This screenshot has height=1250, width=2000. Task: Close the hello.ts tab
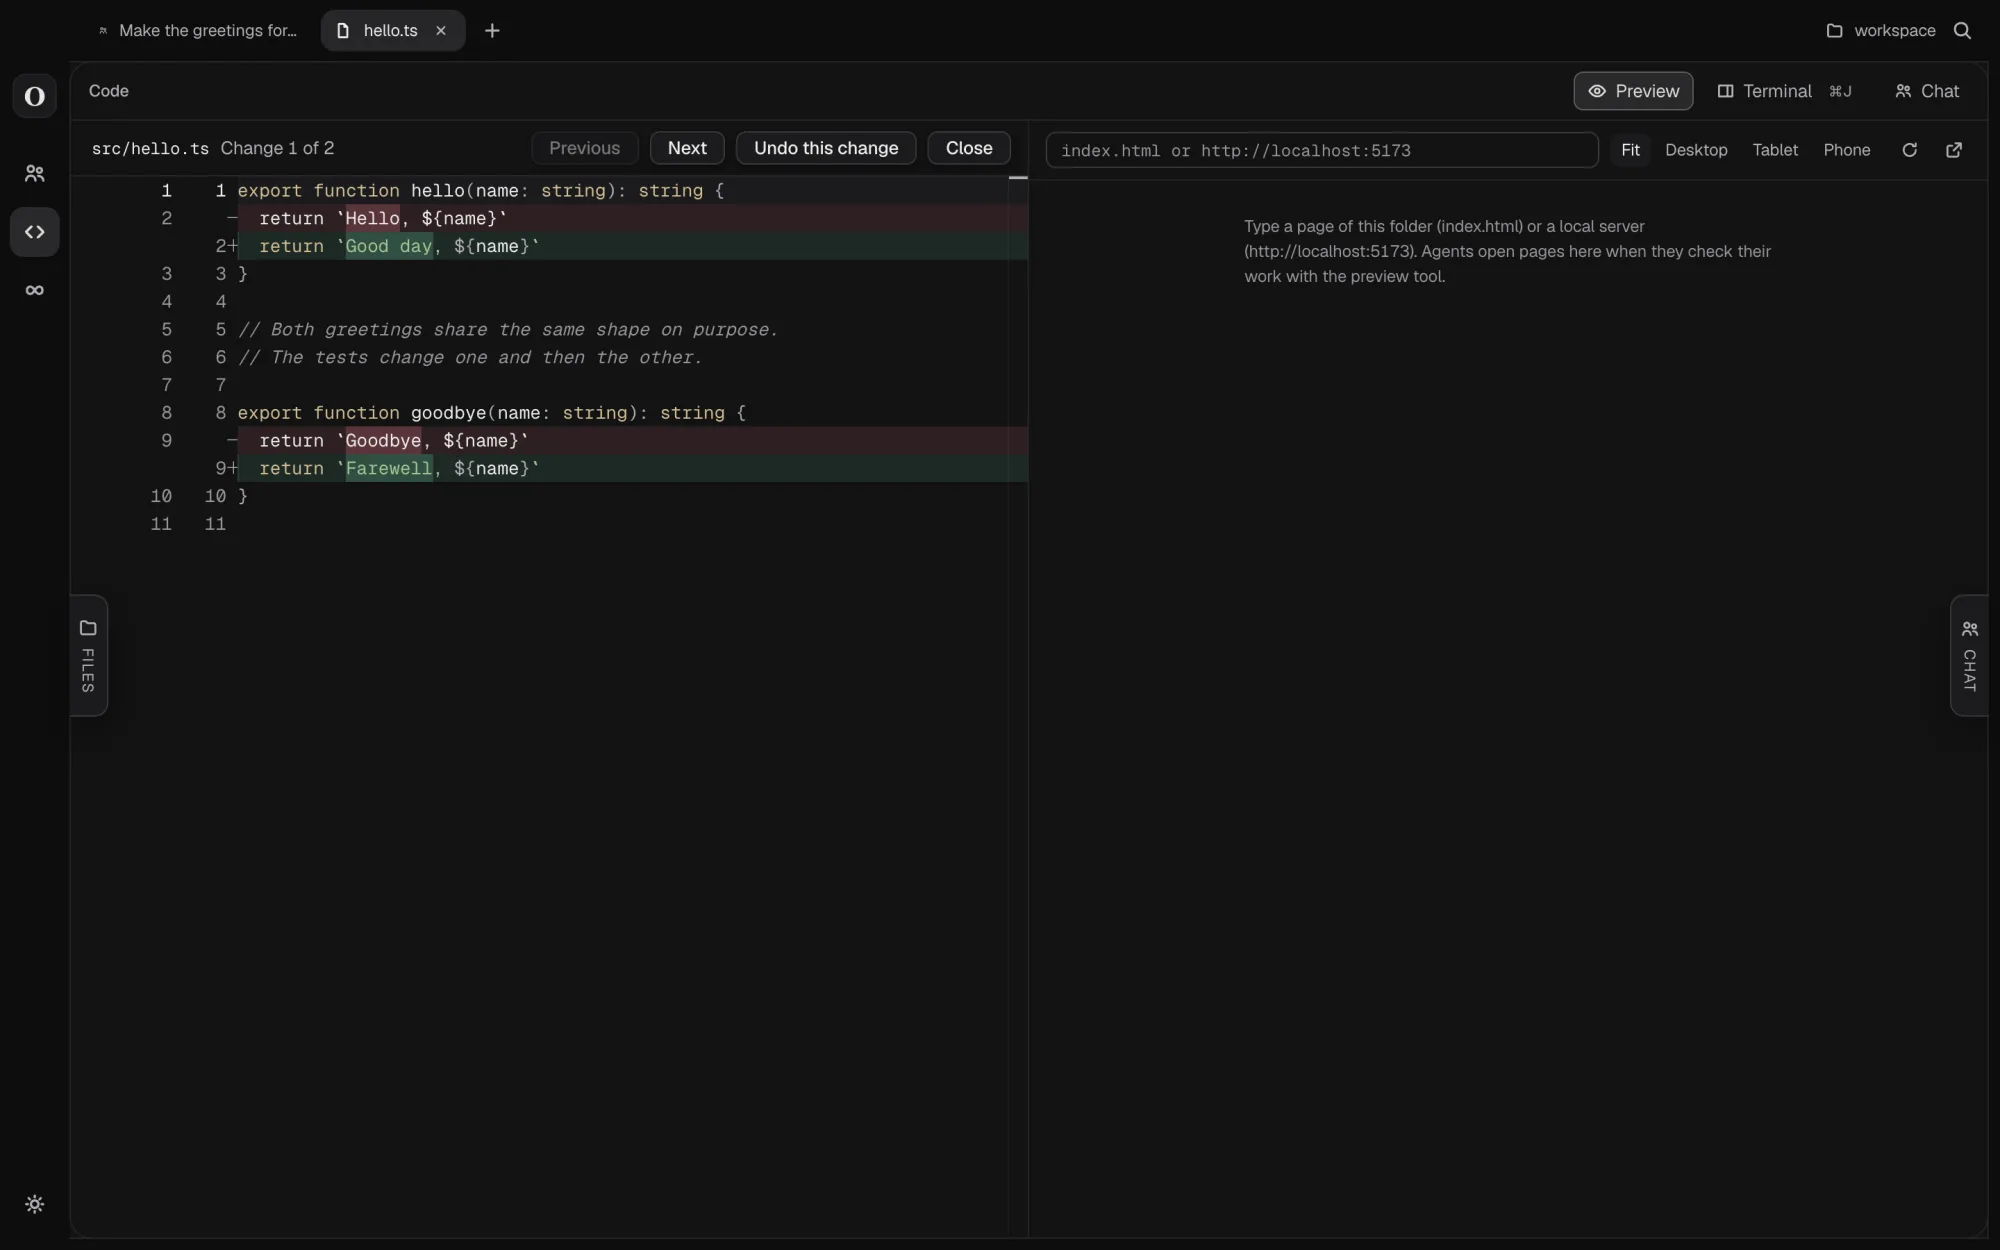click(441, 31)
